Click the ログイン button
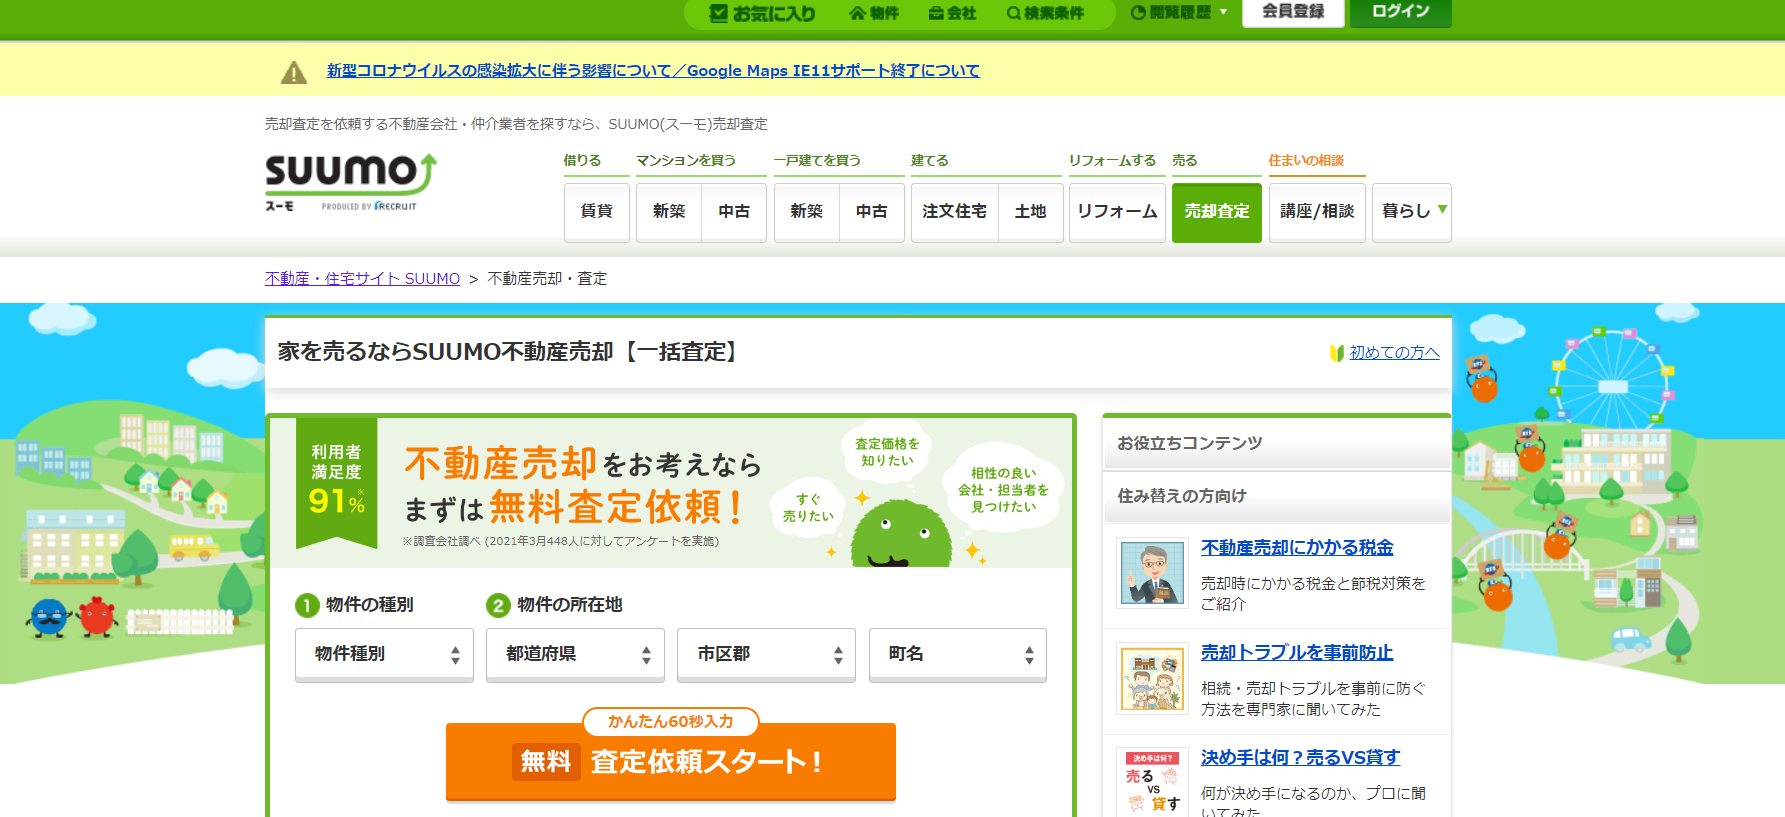Image resolution: width=1785 pixels, height=817 pixels. point(1400,12)
